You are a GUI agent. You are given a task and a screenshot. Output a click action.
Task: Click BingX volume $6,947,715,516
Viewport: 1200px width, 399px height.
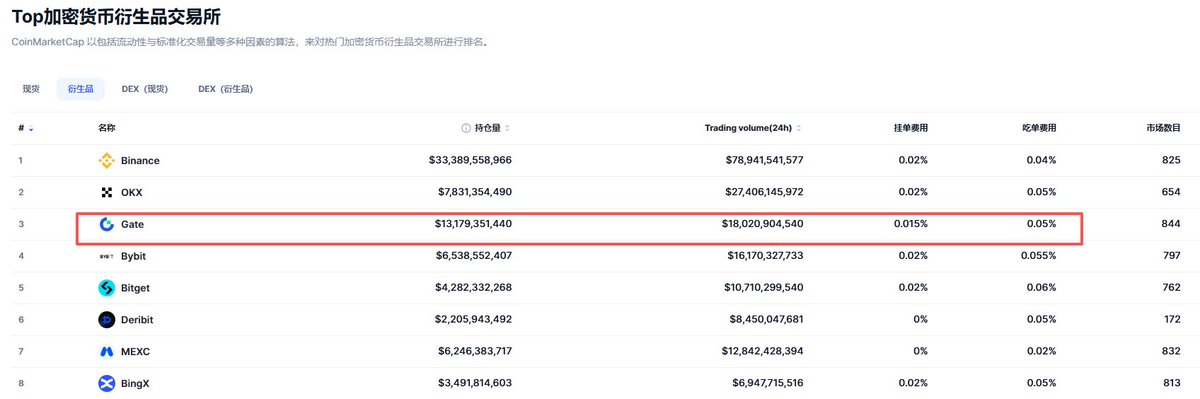pos(767,383)
